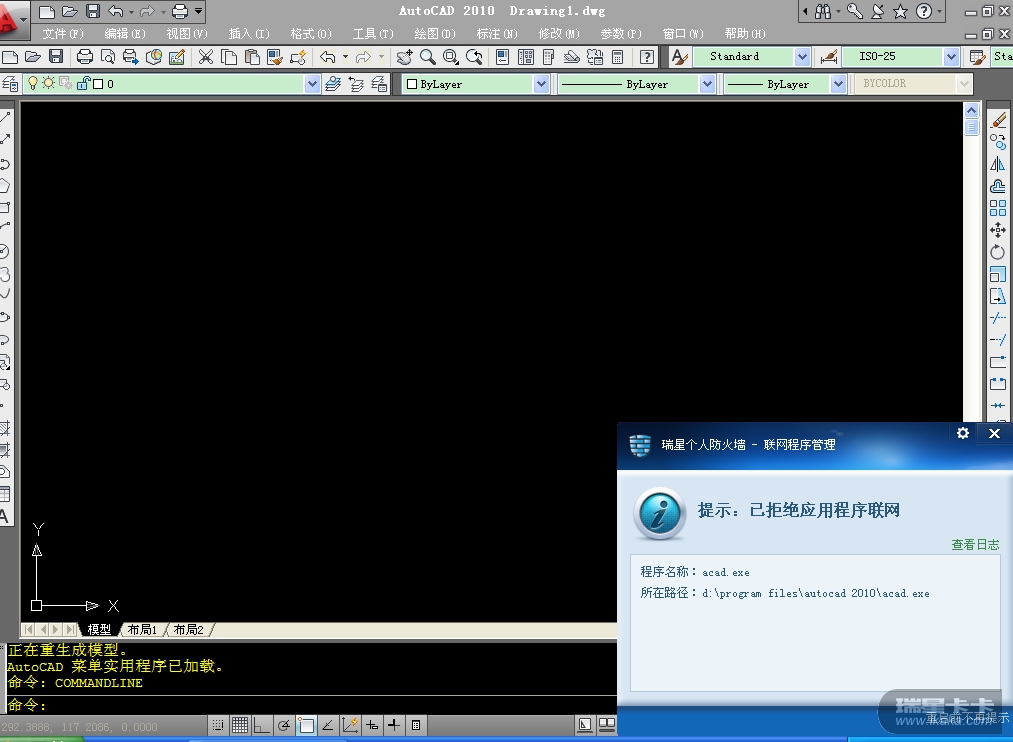
Task: Select the Match Properties brush icon
Action: tap(275, 57)
